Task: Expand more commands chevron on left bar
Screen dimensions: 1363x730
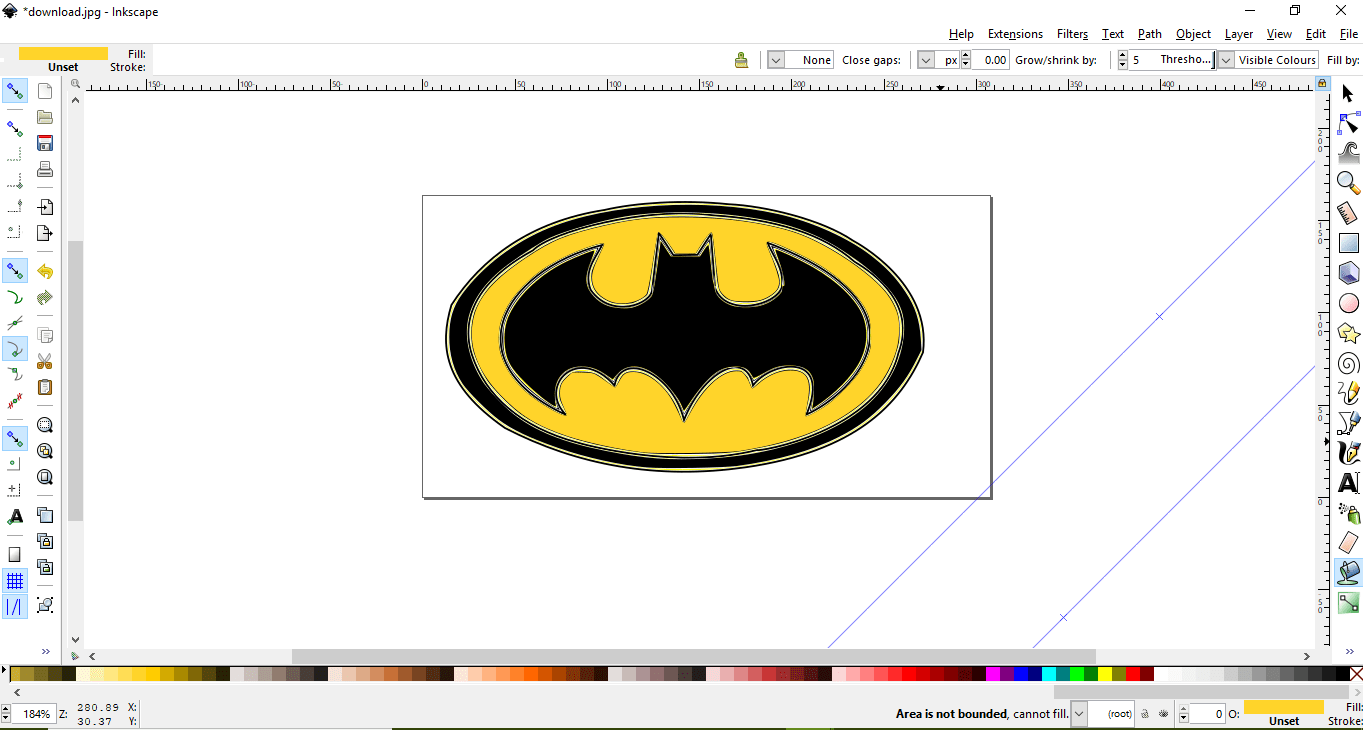Action: pyautogui.click(x=45, y=651)
